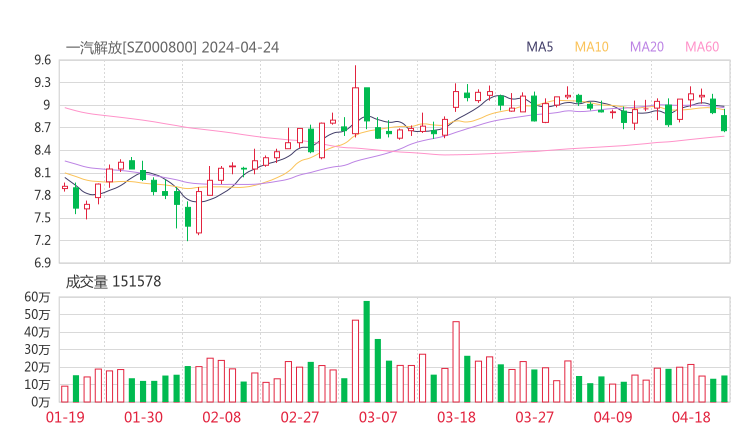The image size is (740, 440).
Task: Click the 7.8 price axis label
Action: click(42, 195)
